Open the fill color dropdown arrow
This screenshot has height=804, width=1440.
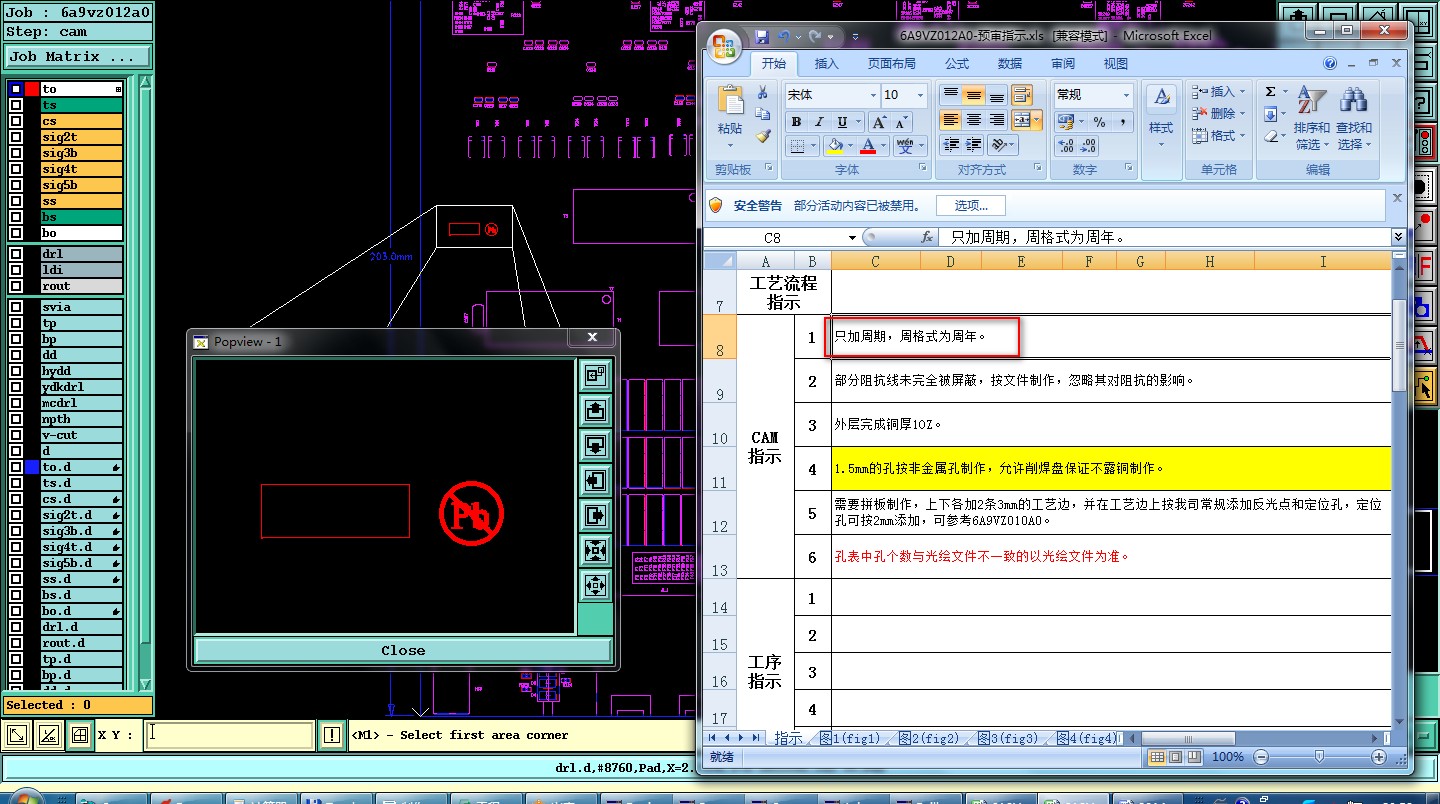pyautogui.click(x=848, y=146)
